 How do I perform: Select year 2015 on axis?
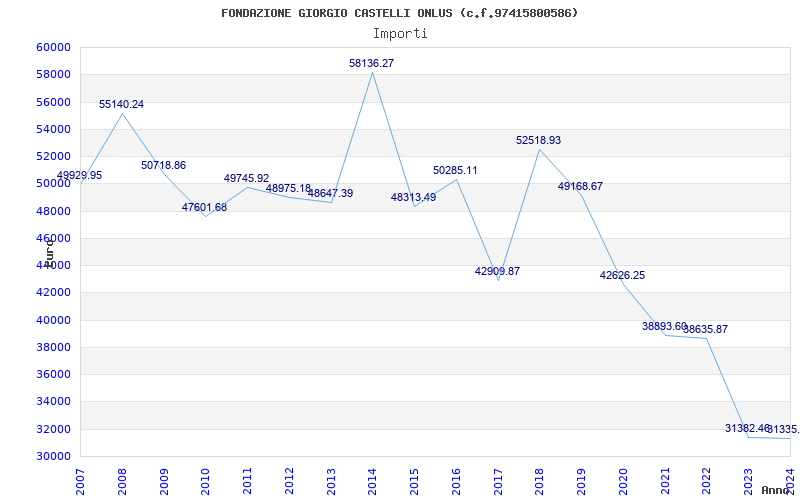pos(414,482)
